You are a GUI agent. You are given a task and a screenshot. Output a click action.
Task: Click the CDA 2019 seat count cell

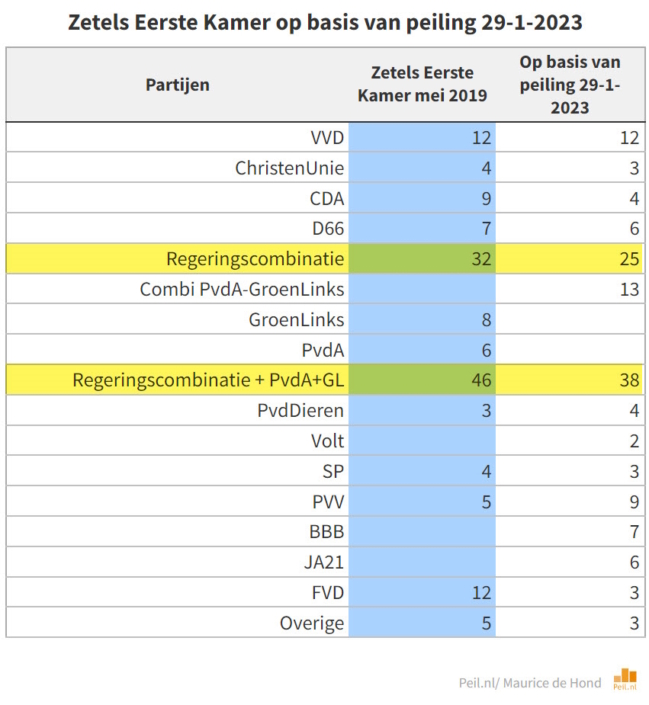(x=422, y=198)
